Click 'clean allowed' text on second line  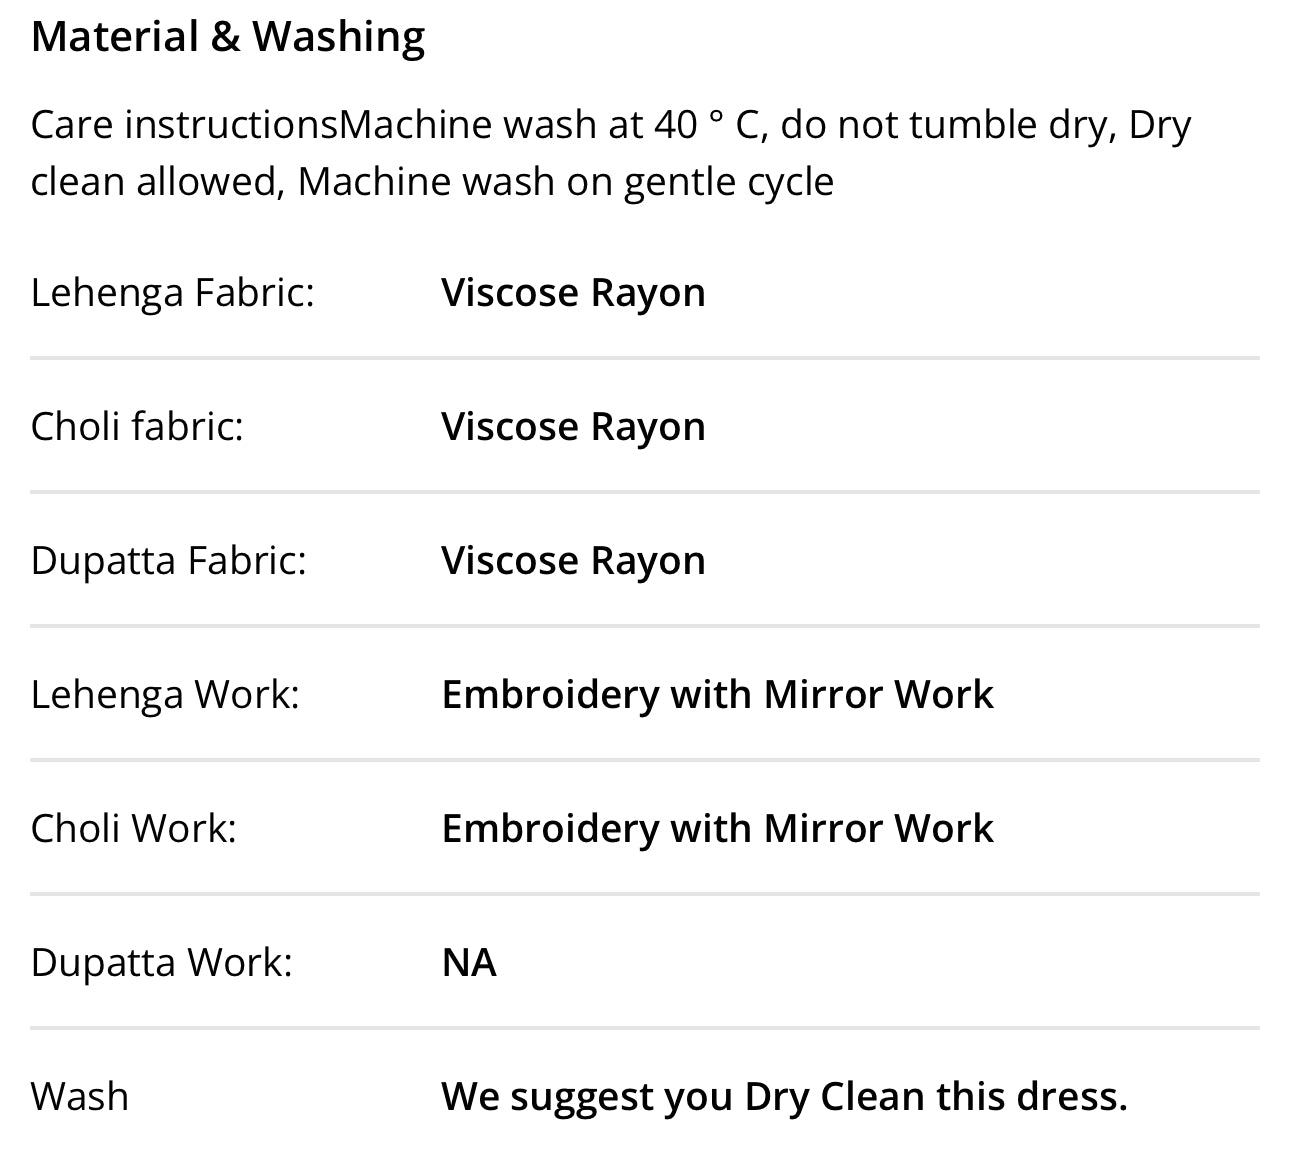155,182
